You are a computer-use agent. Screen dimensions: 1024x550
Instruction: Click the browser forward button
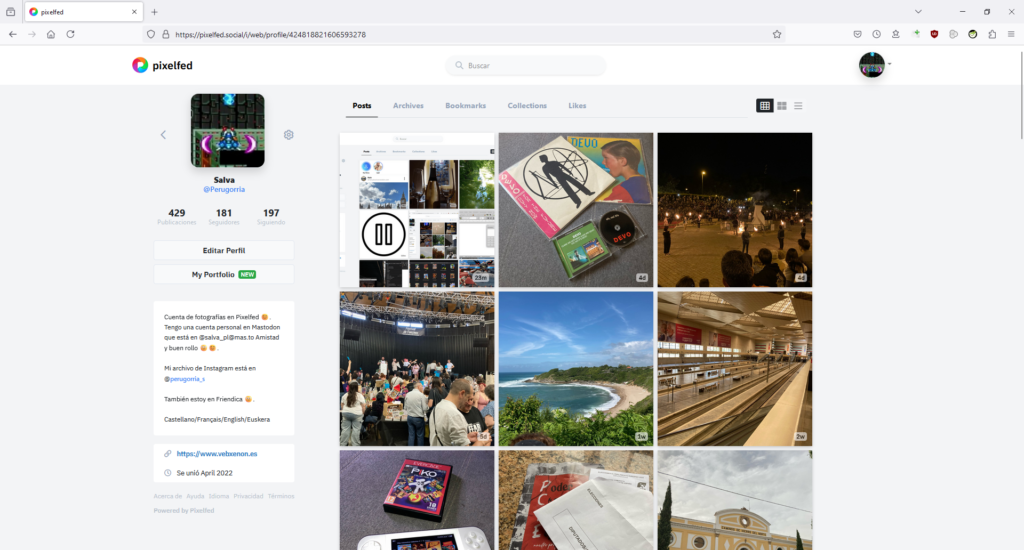point(32,34)
